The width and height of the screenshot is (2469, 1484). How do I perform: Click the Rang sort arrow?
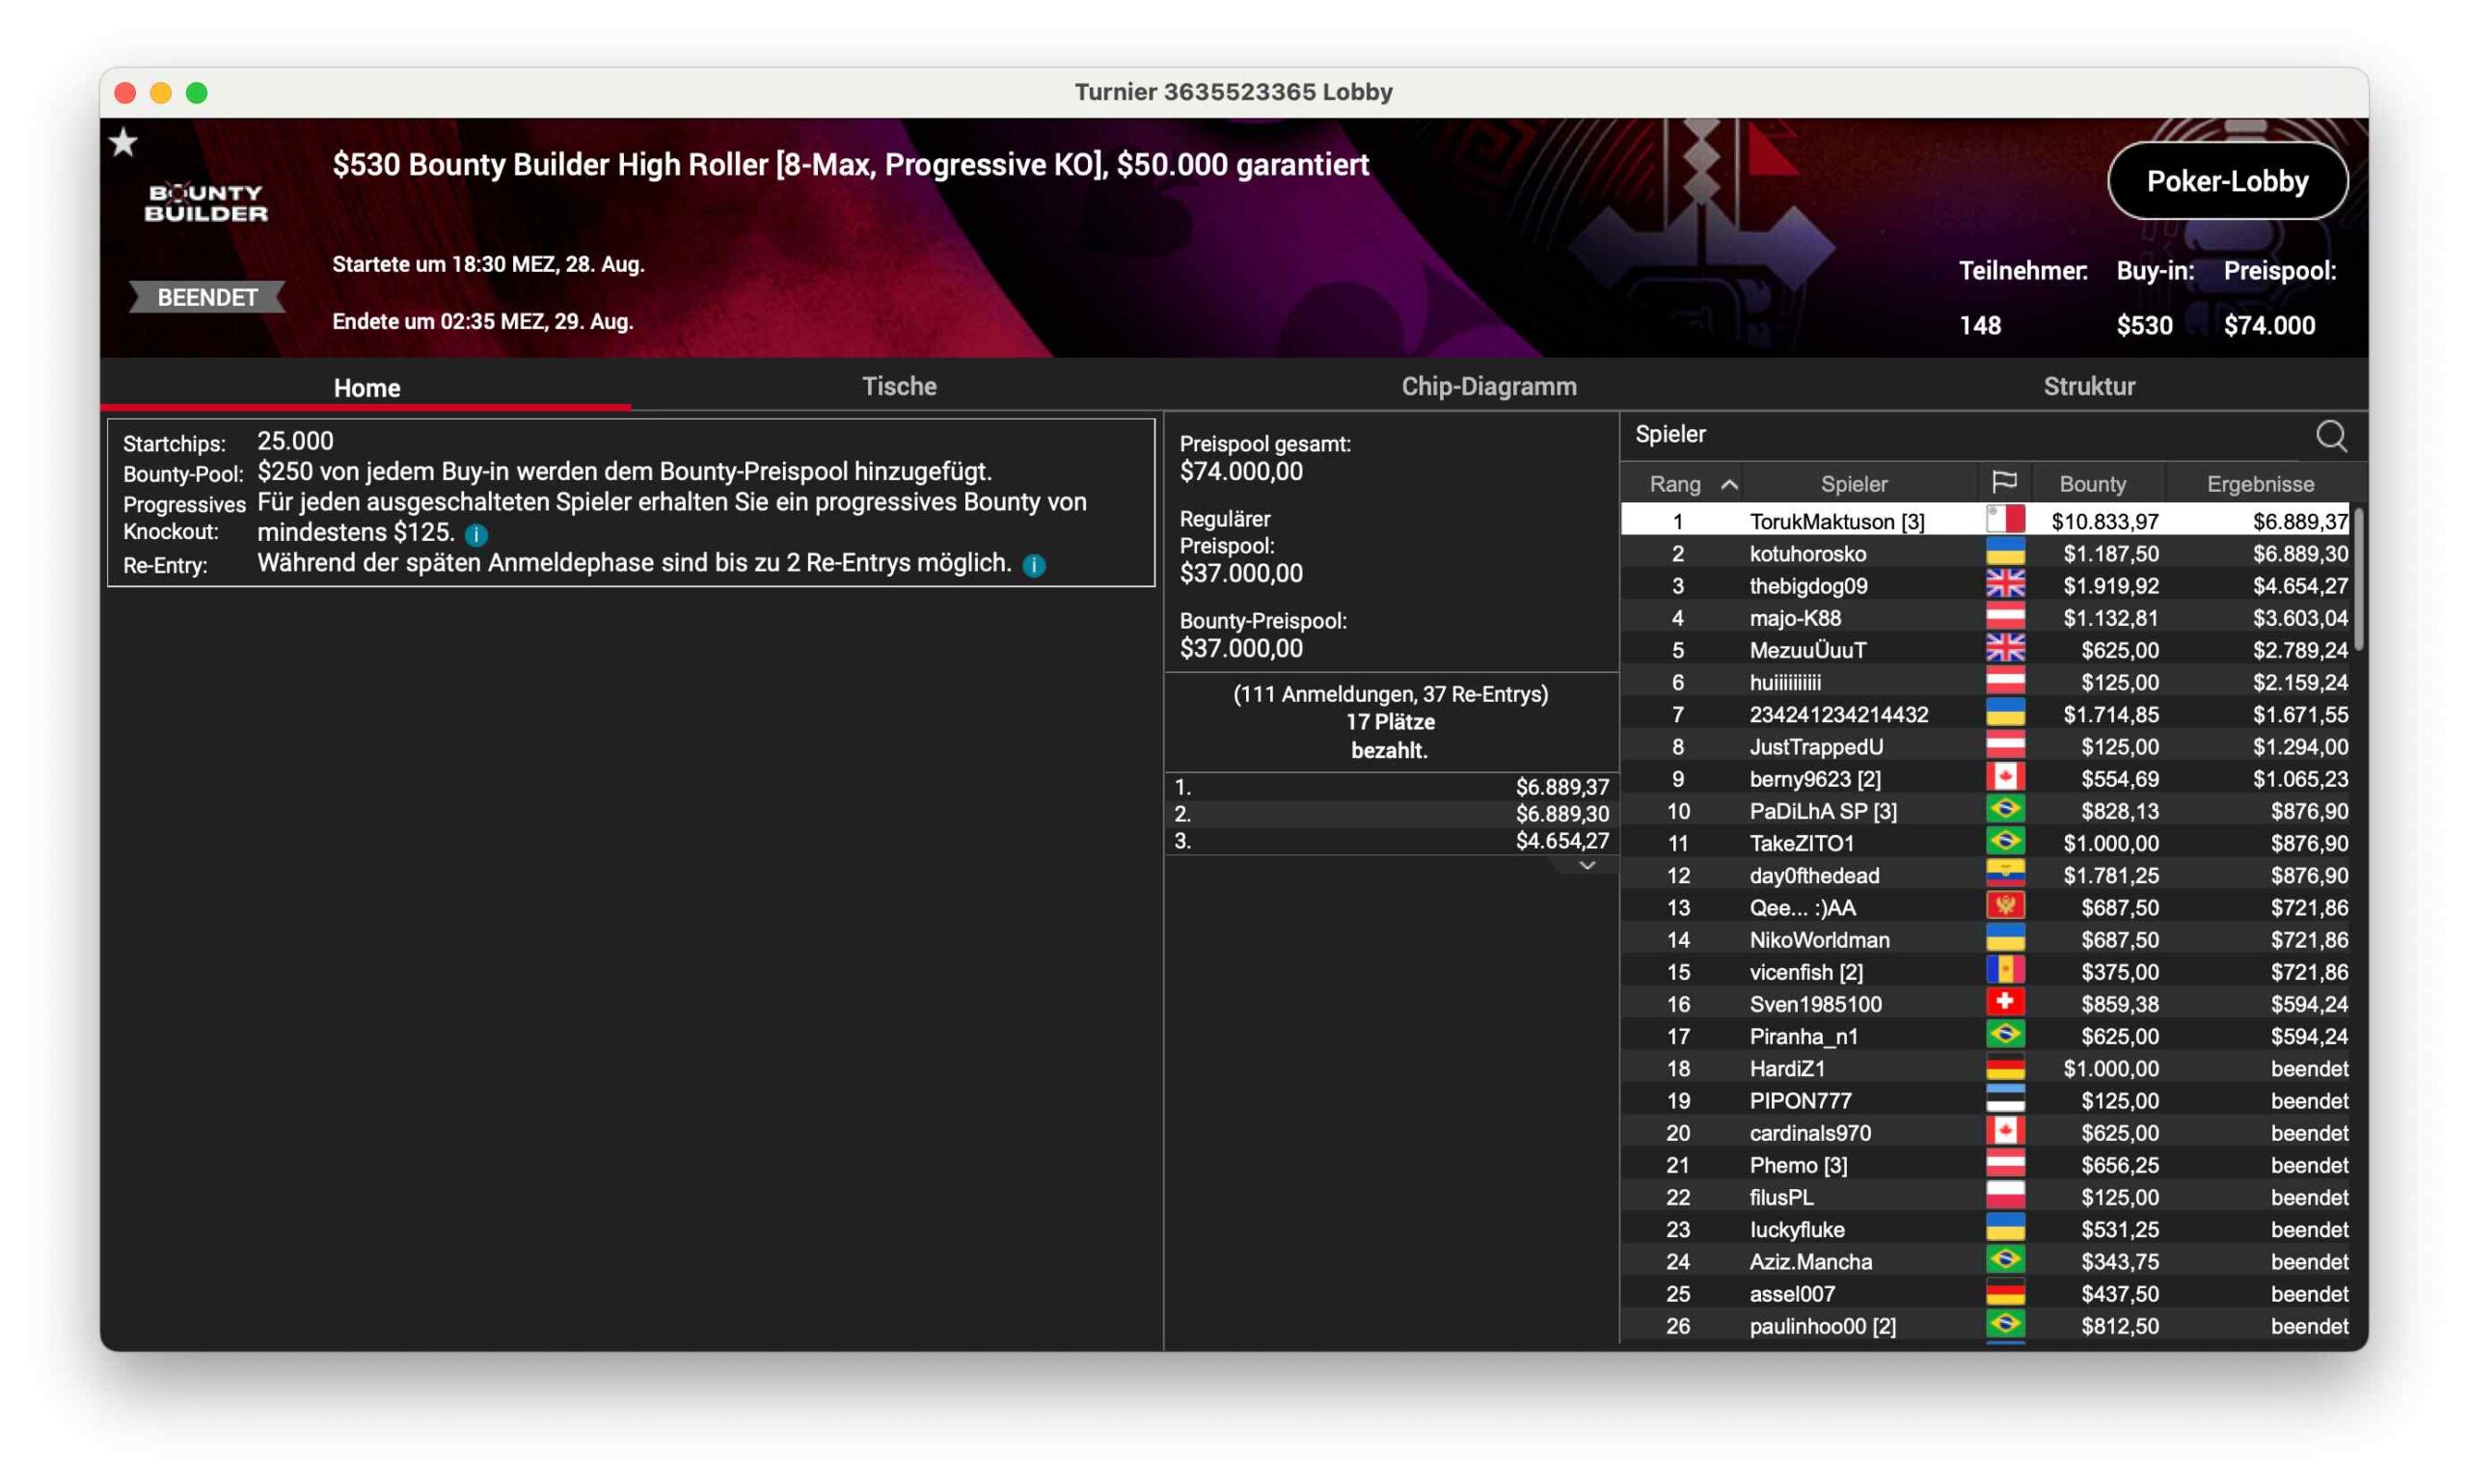pyautogui.click(x=1728, y=485)
